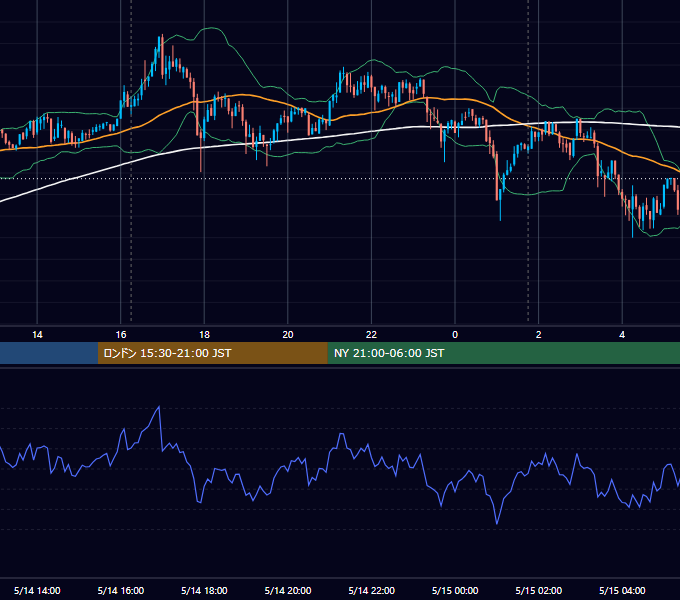Viewport: 680px width, 600px height.
Task: Click the 18 hour axis label
Action: pos(204,335)
